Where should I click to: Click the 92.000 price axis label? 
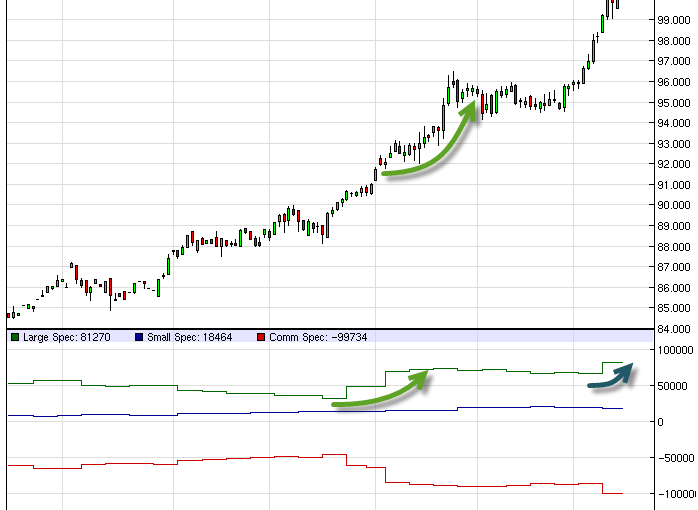click(674, 164)
